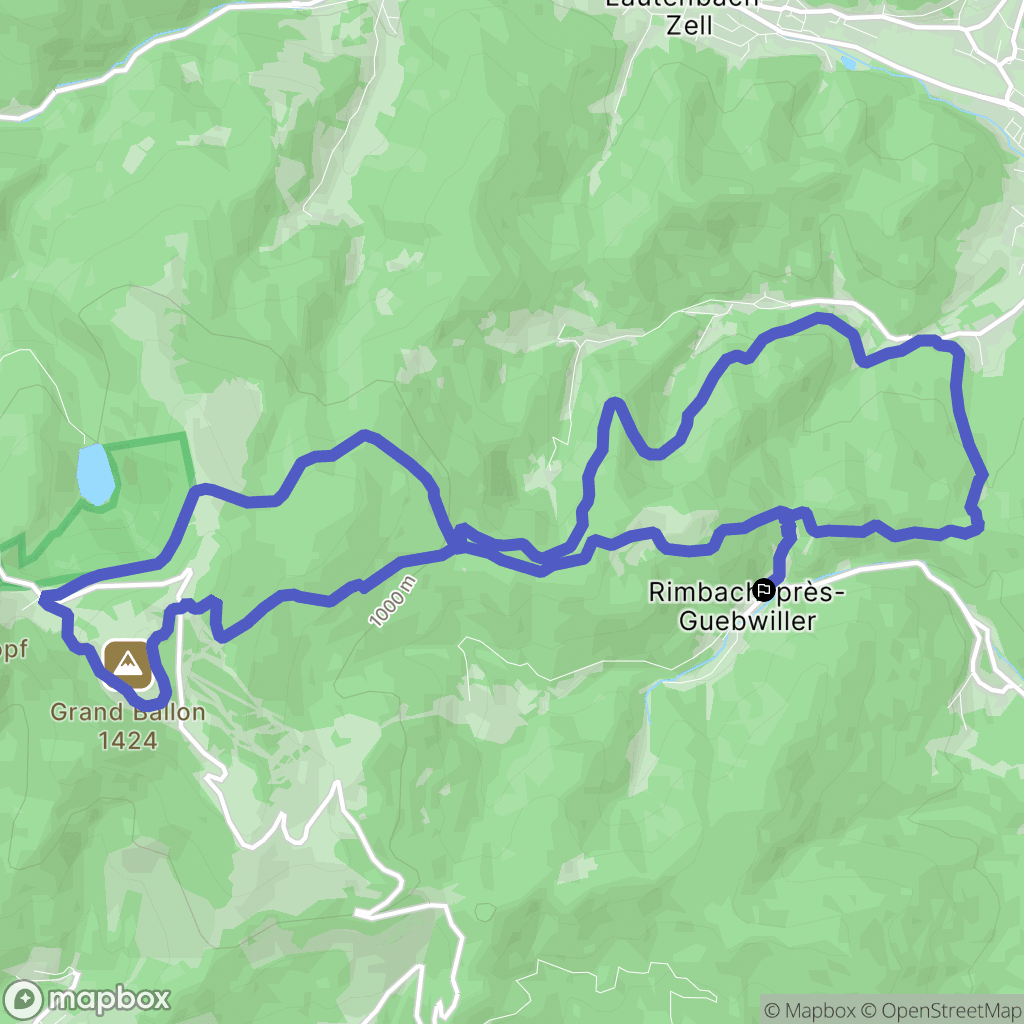Screen dimensions: 1024x1024
Task: Click the partial 'pf' label at left edge
Action: [x=13, y=649]
